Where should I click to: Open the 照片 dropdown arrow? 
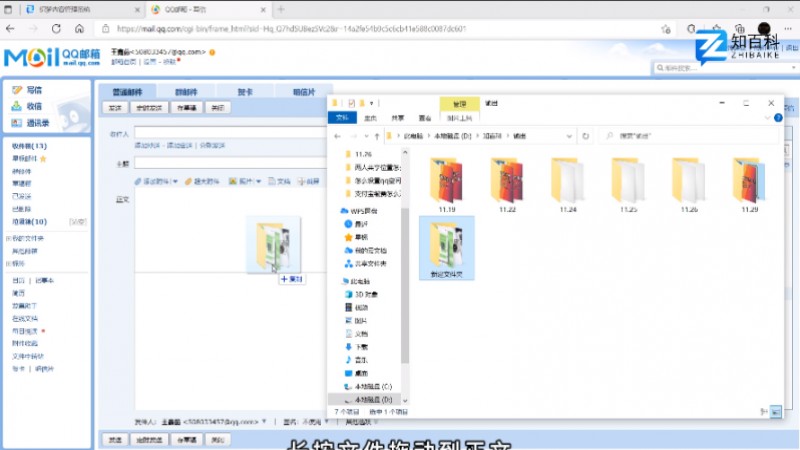[259, 182]
